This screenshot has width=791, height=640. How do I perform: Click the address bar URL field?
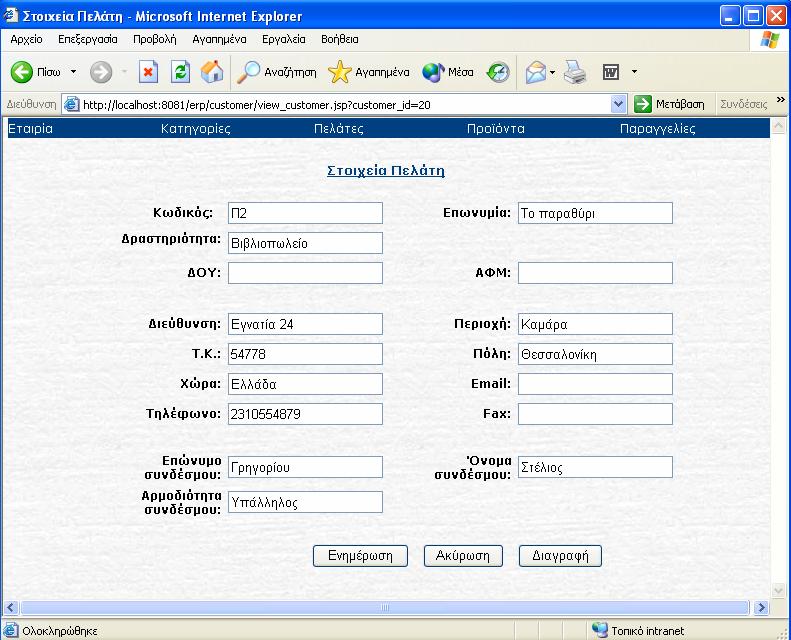346,104
